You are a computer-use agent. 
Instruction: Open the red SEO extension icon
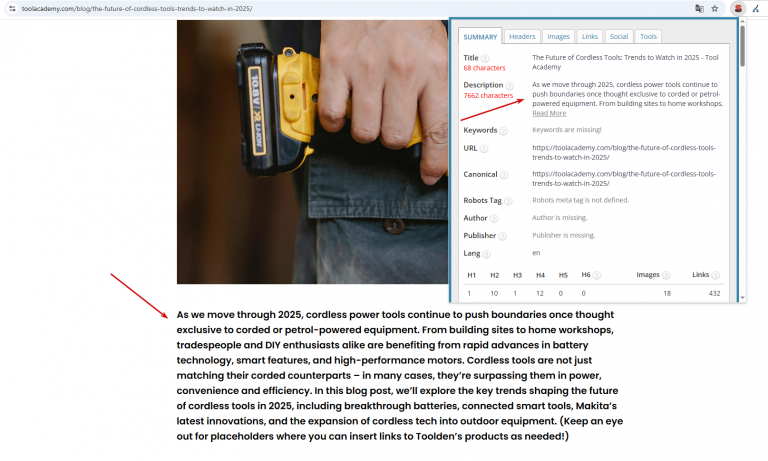click(x=738, y=8)
